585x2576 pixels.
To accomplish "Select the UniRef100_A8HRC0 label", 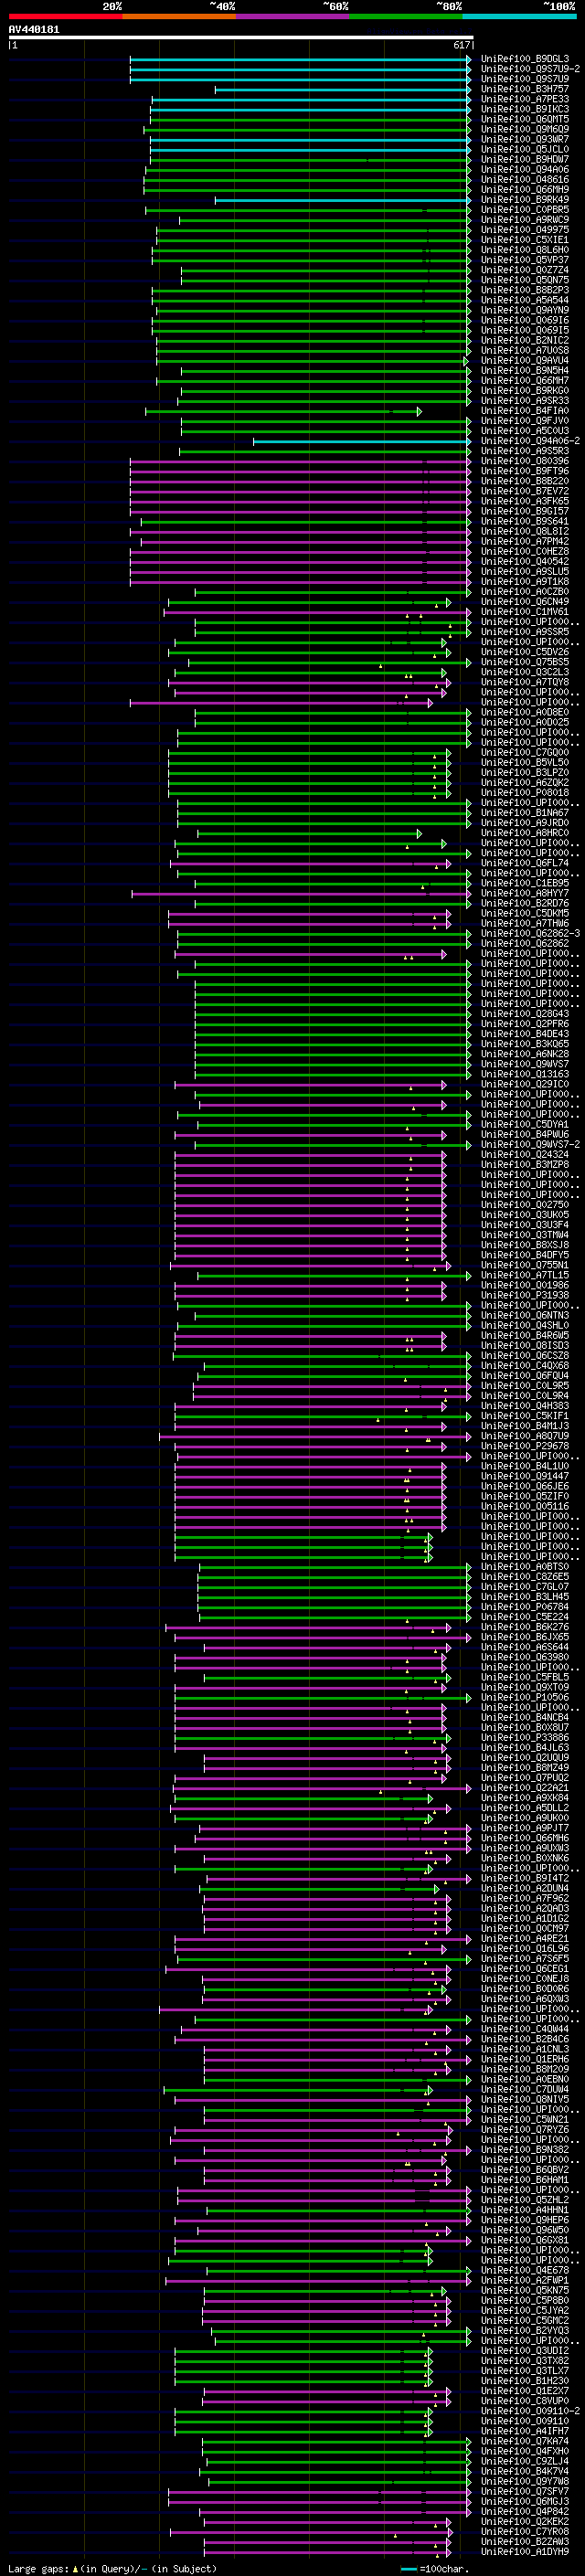I will pos(525,833).
